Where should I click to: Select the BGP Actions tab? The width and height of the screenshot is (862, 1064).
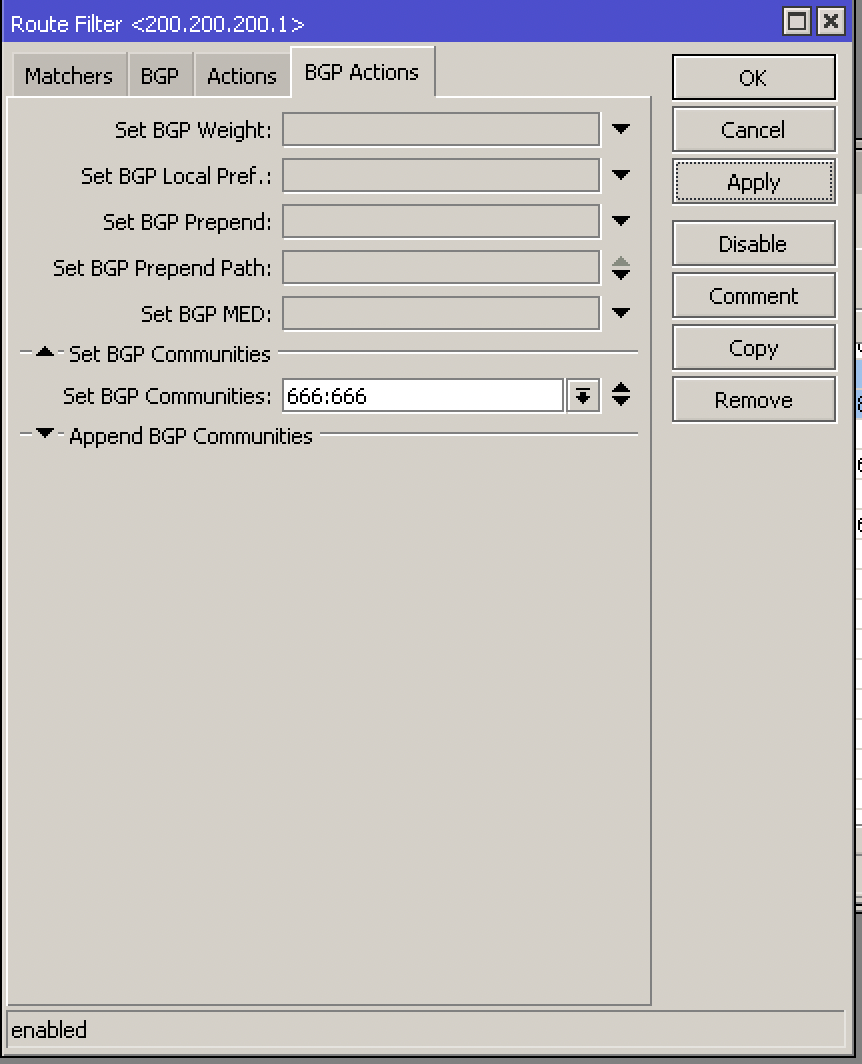point(362,72)
